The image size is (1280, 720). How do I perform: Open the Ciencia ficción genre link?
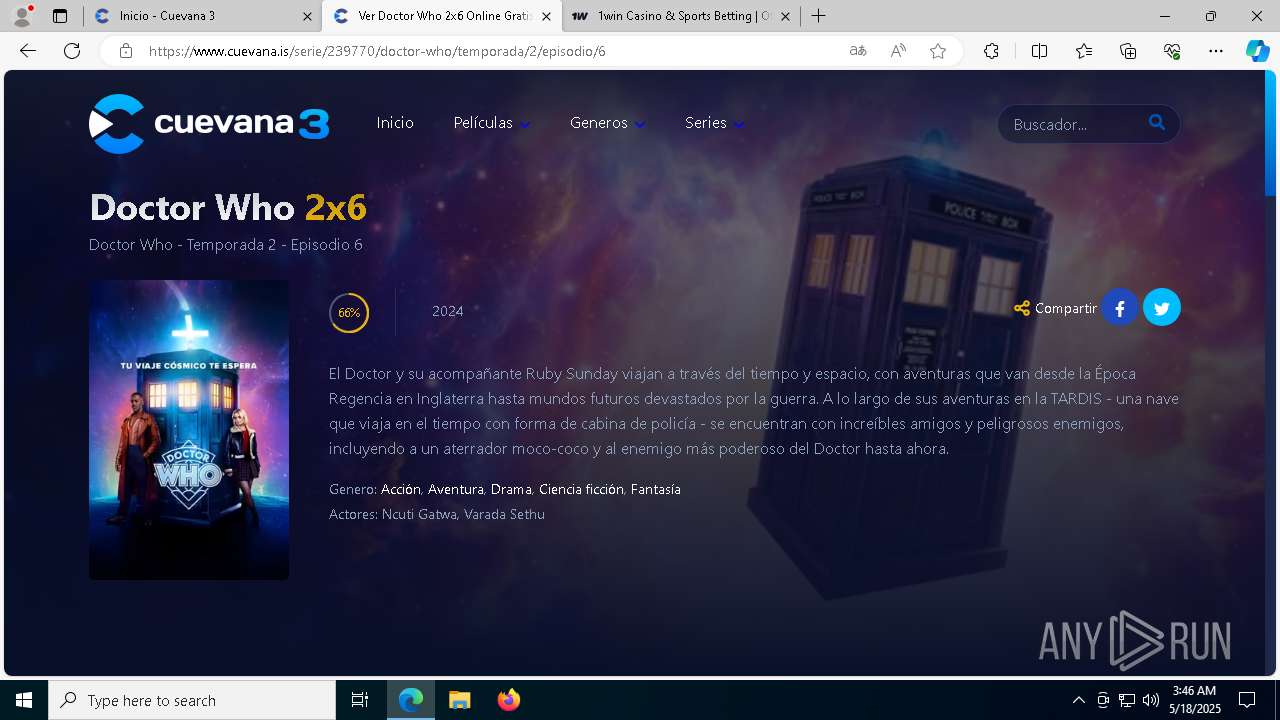[x=581, y=489]
